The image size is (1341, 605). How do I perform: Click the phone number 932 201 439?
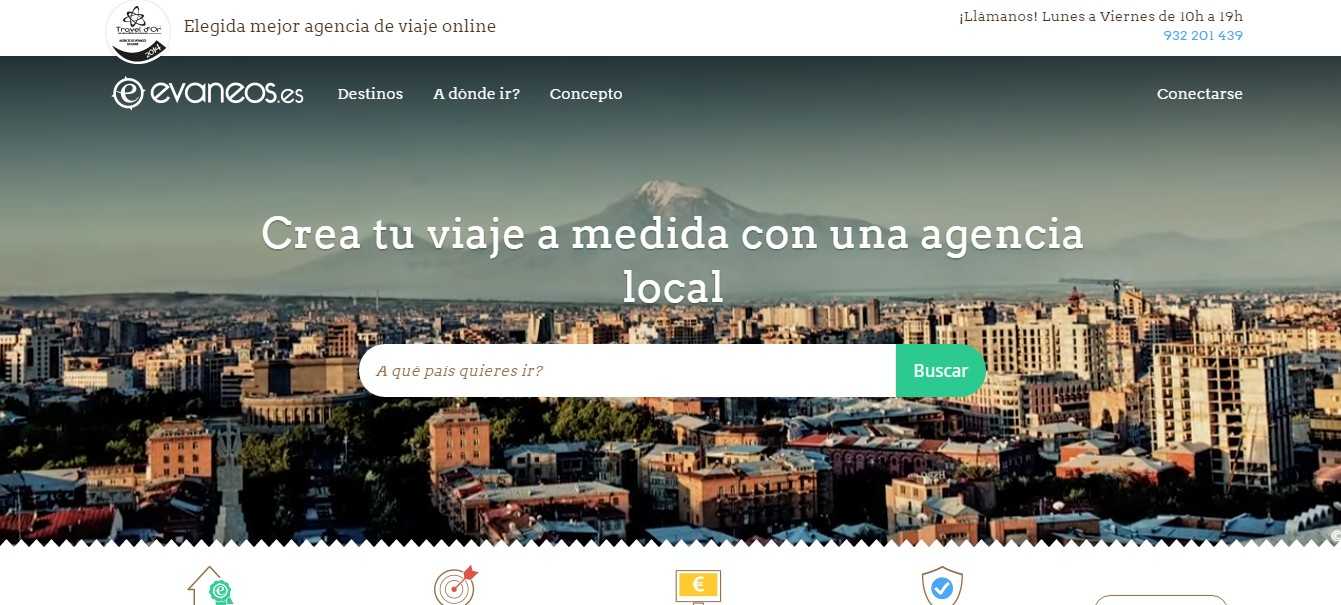(x=1202, y=36)
